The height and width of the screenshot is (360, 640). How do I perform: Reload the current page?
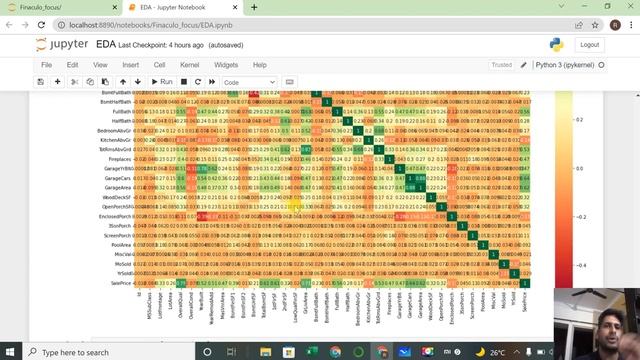coord(41,25)
